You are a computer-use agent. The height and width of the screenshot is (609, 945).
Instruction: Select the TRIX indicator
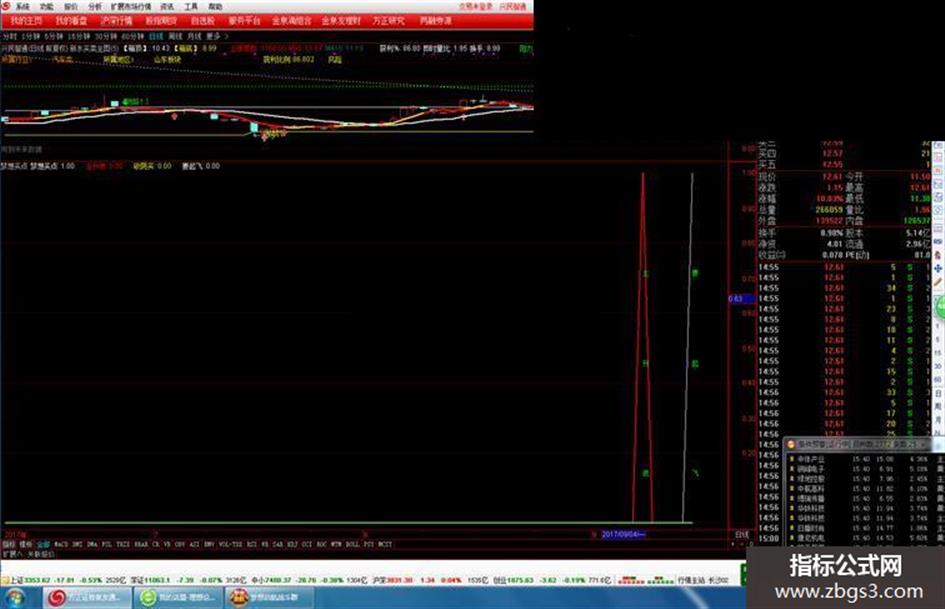(123, 544)
